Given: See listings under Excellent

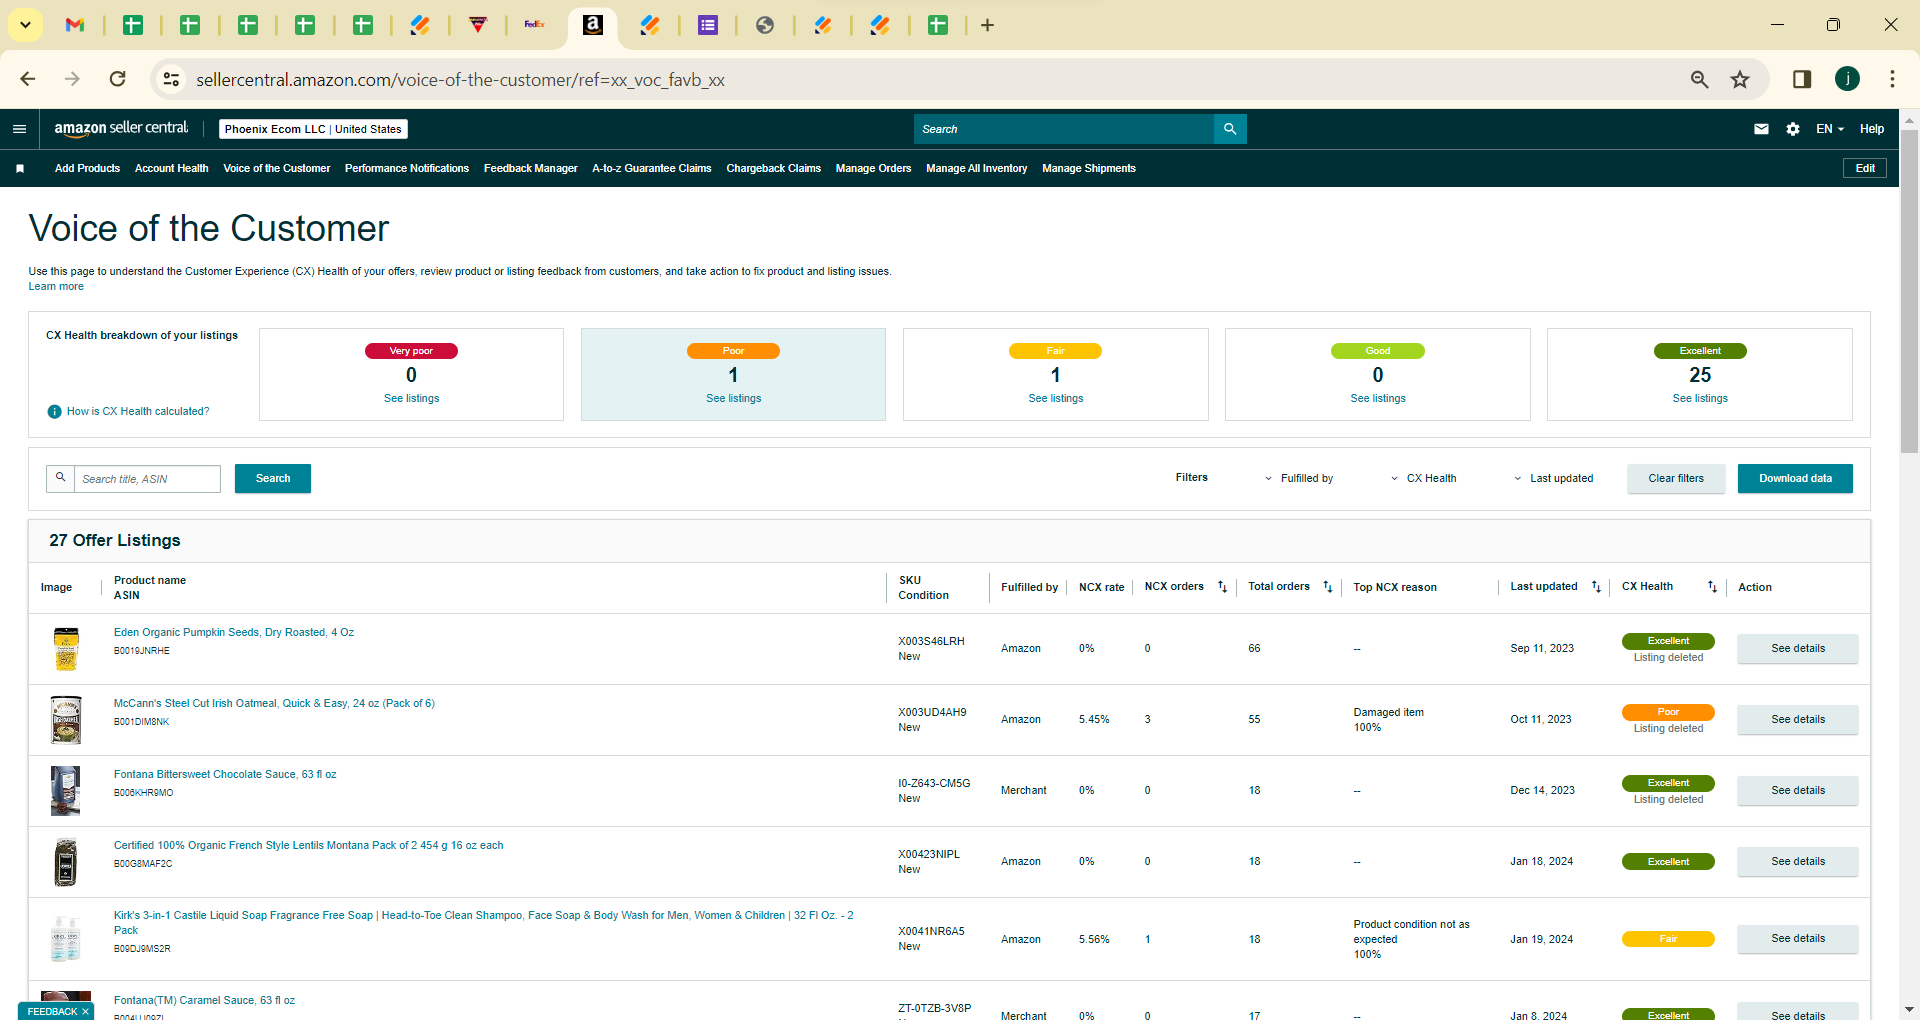Looking at the screenshot, I should coord(1700,398).
